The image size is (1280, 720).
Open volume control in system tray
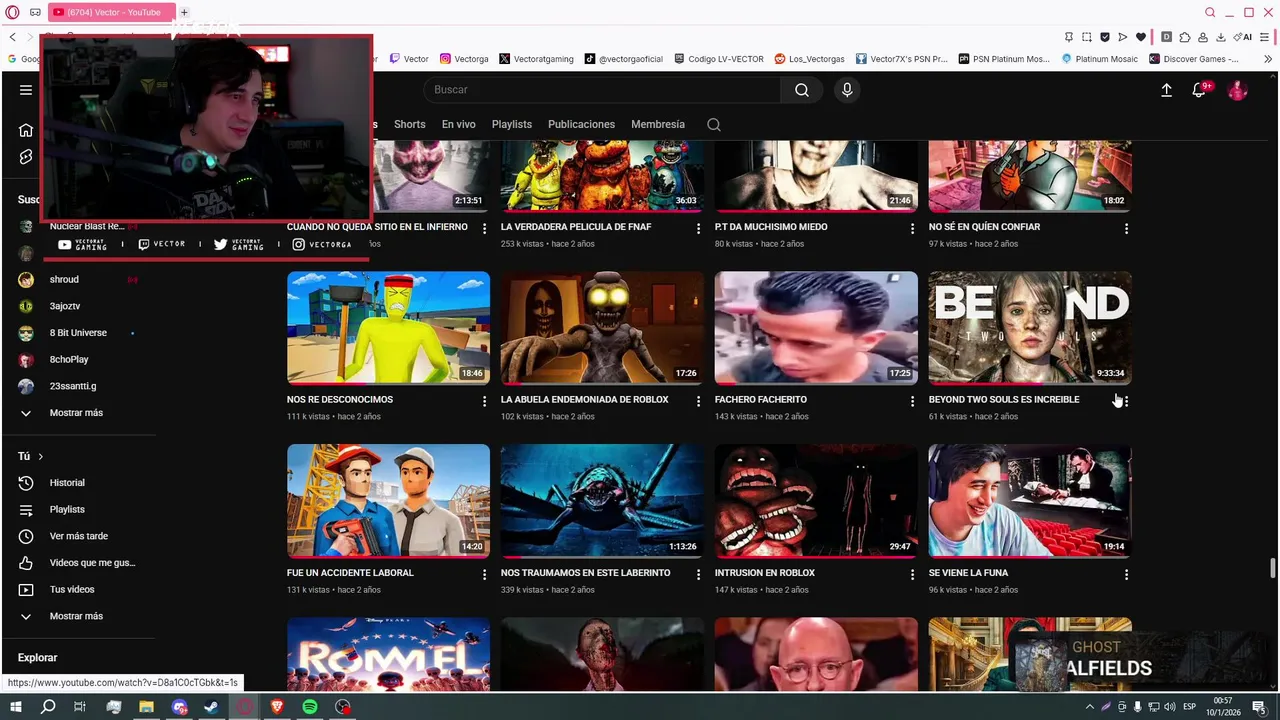point(1169,707)
